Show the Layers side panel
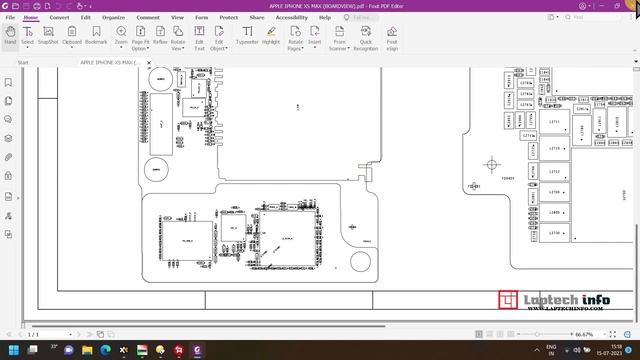 8,138
